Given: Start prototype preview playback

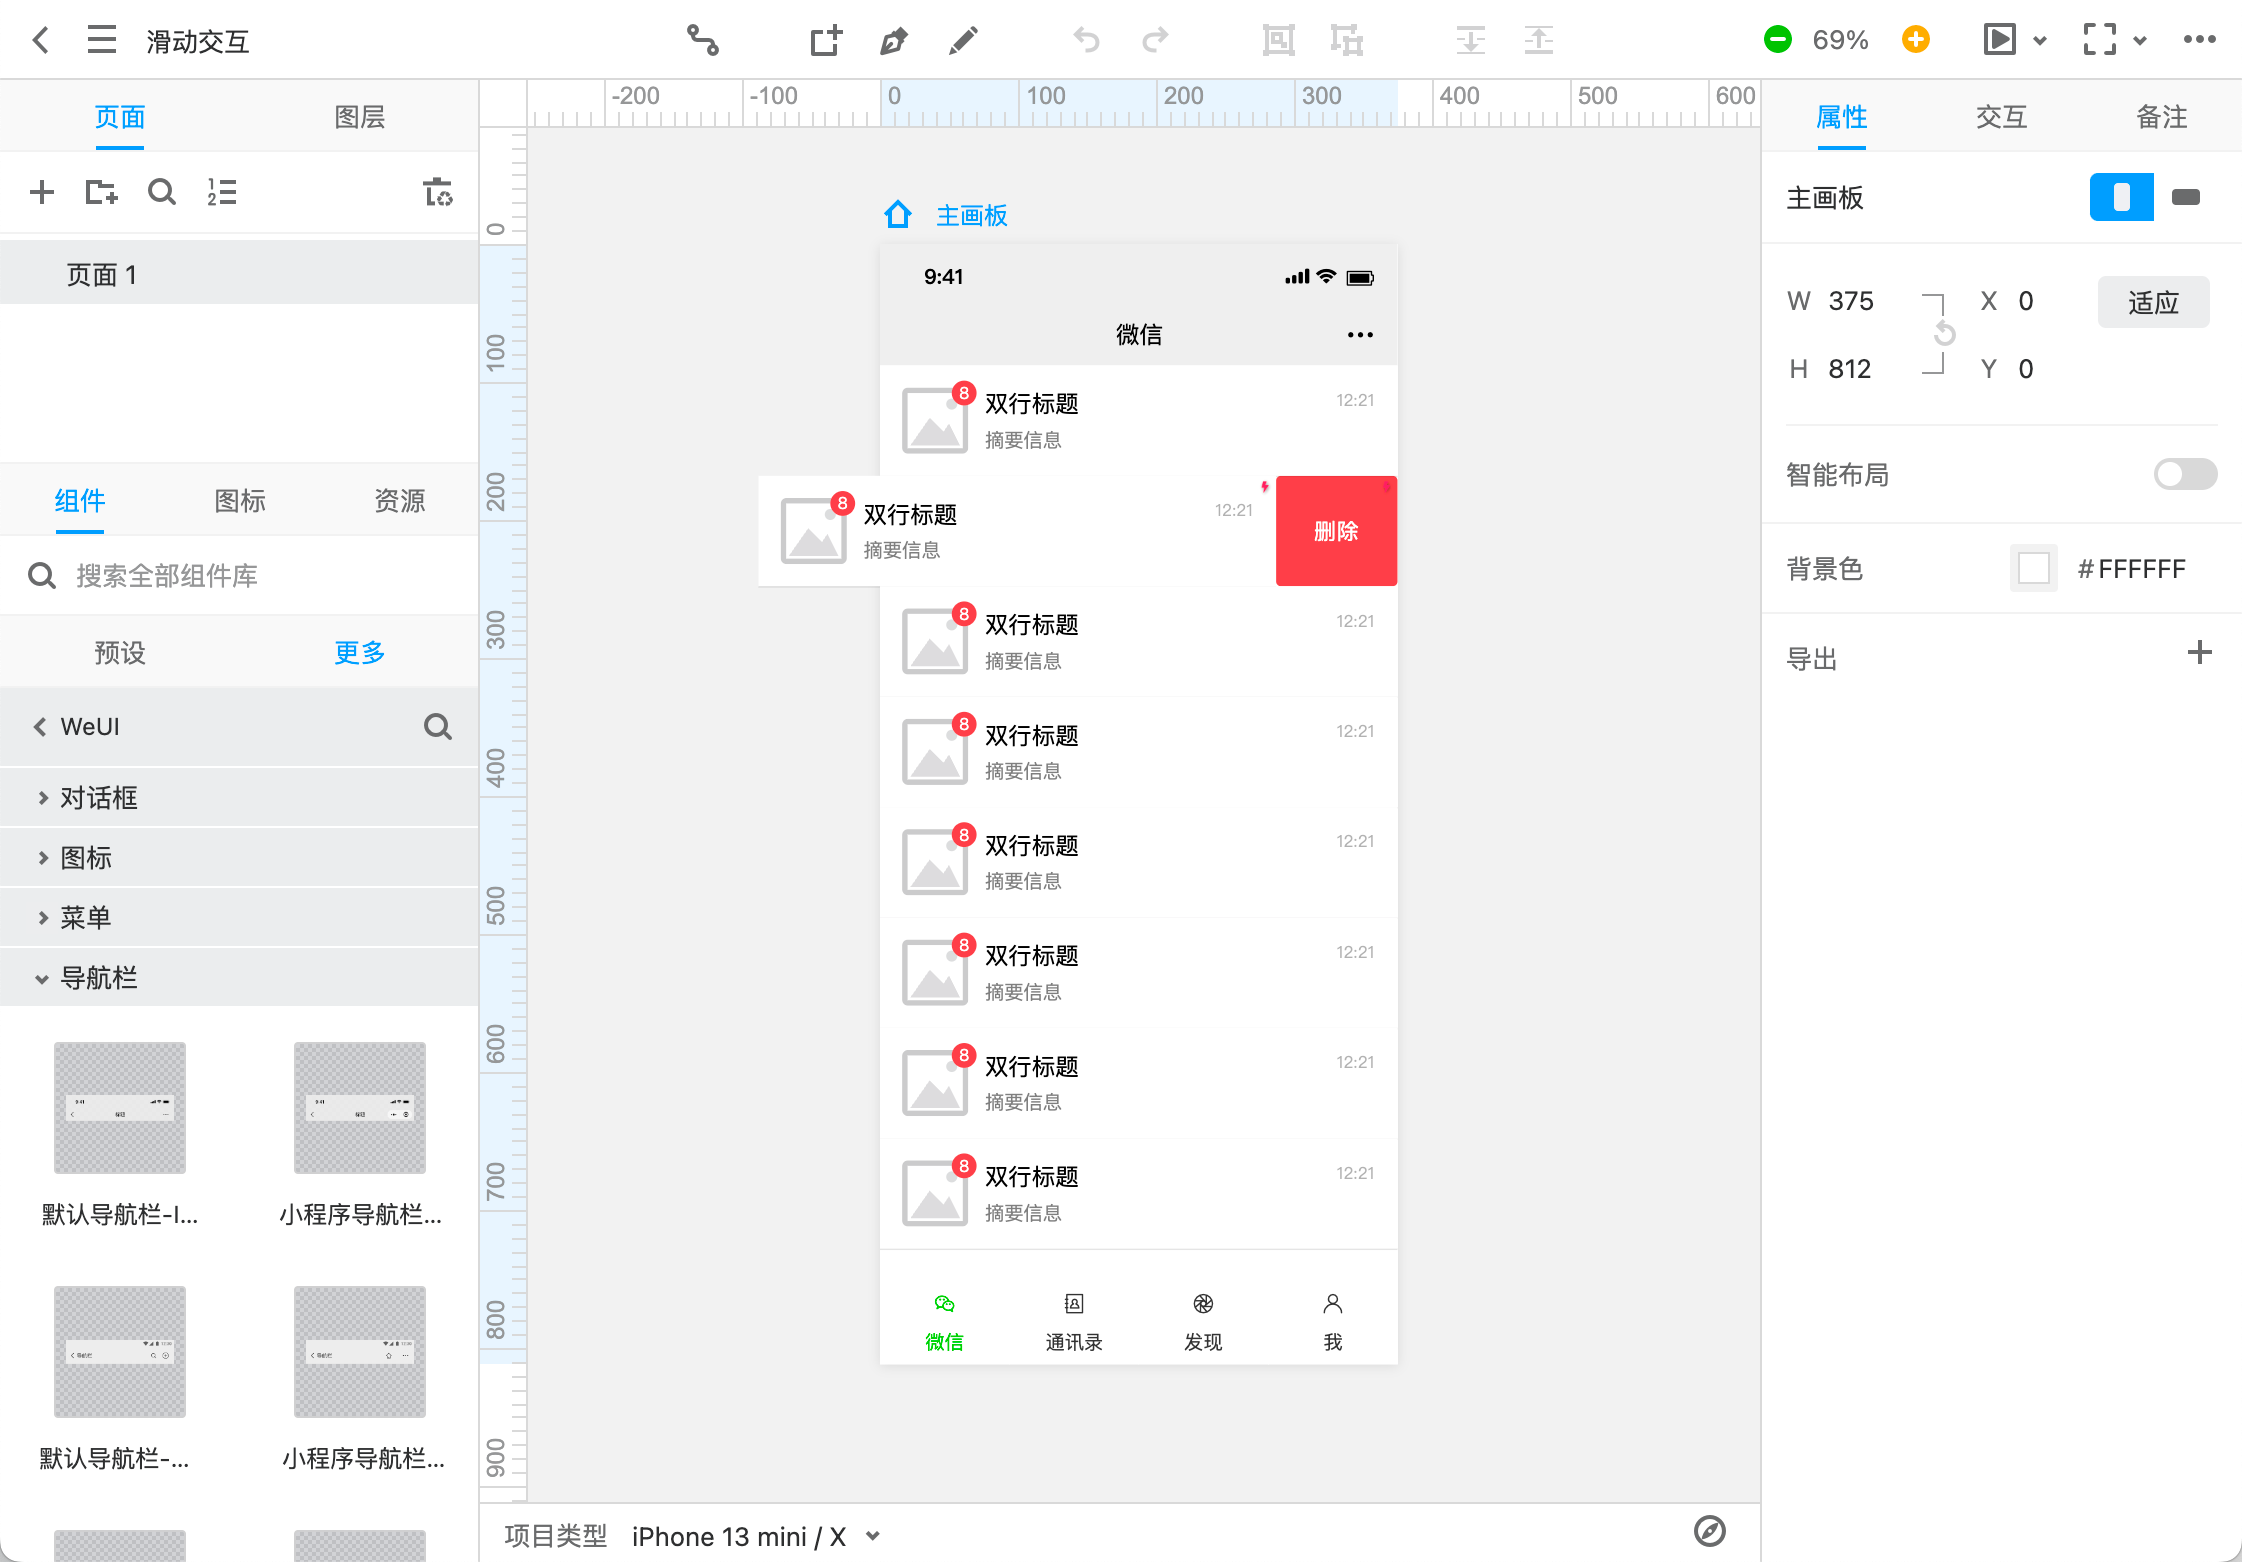Looking at the screenshot, I should [2000, 39].
